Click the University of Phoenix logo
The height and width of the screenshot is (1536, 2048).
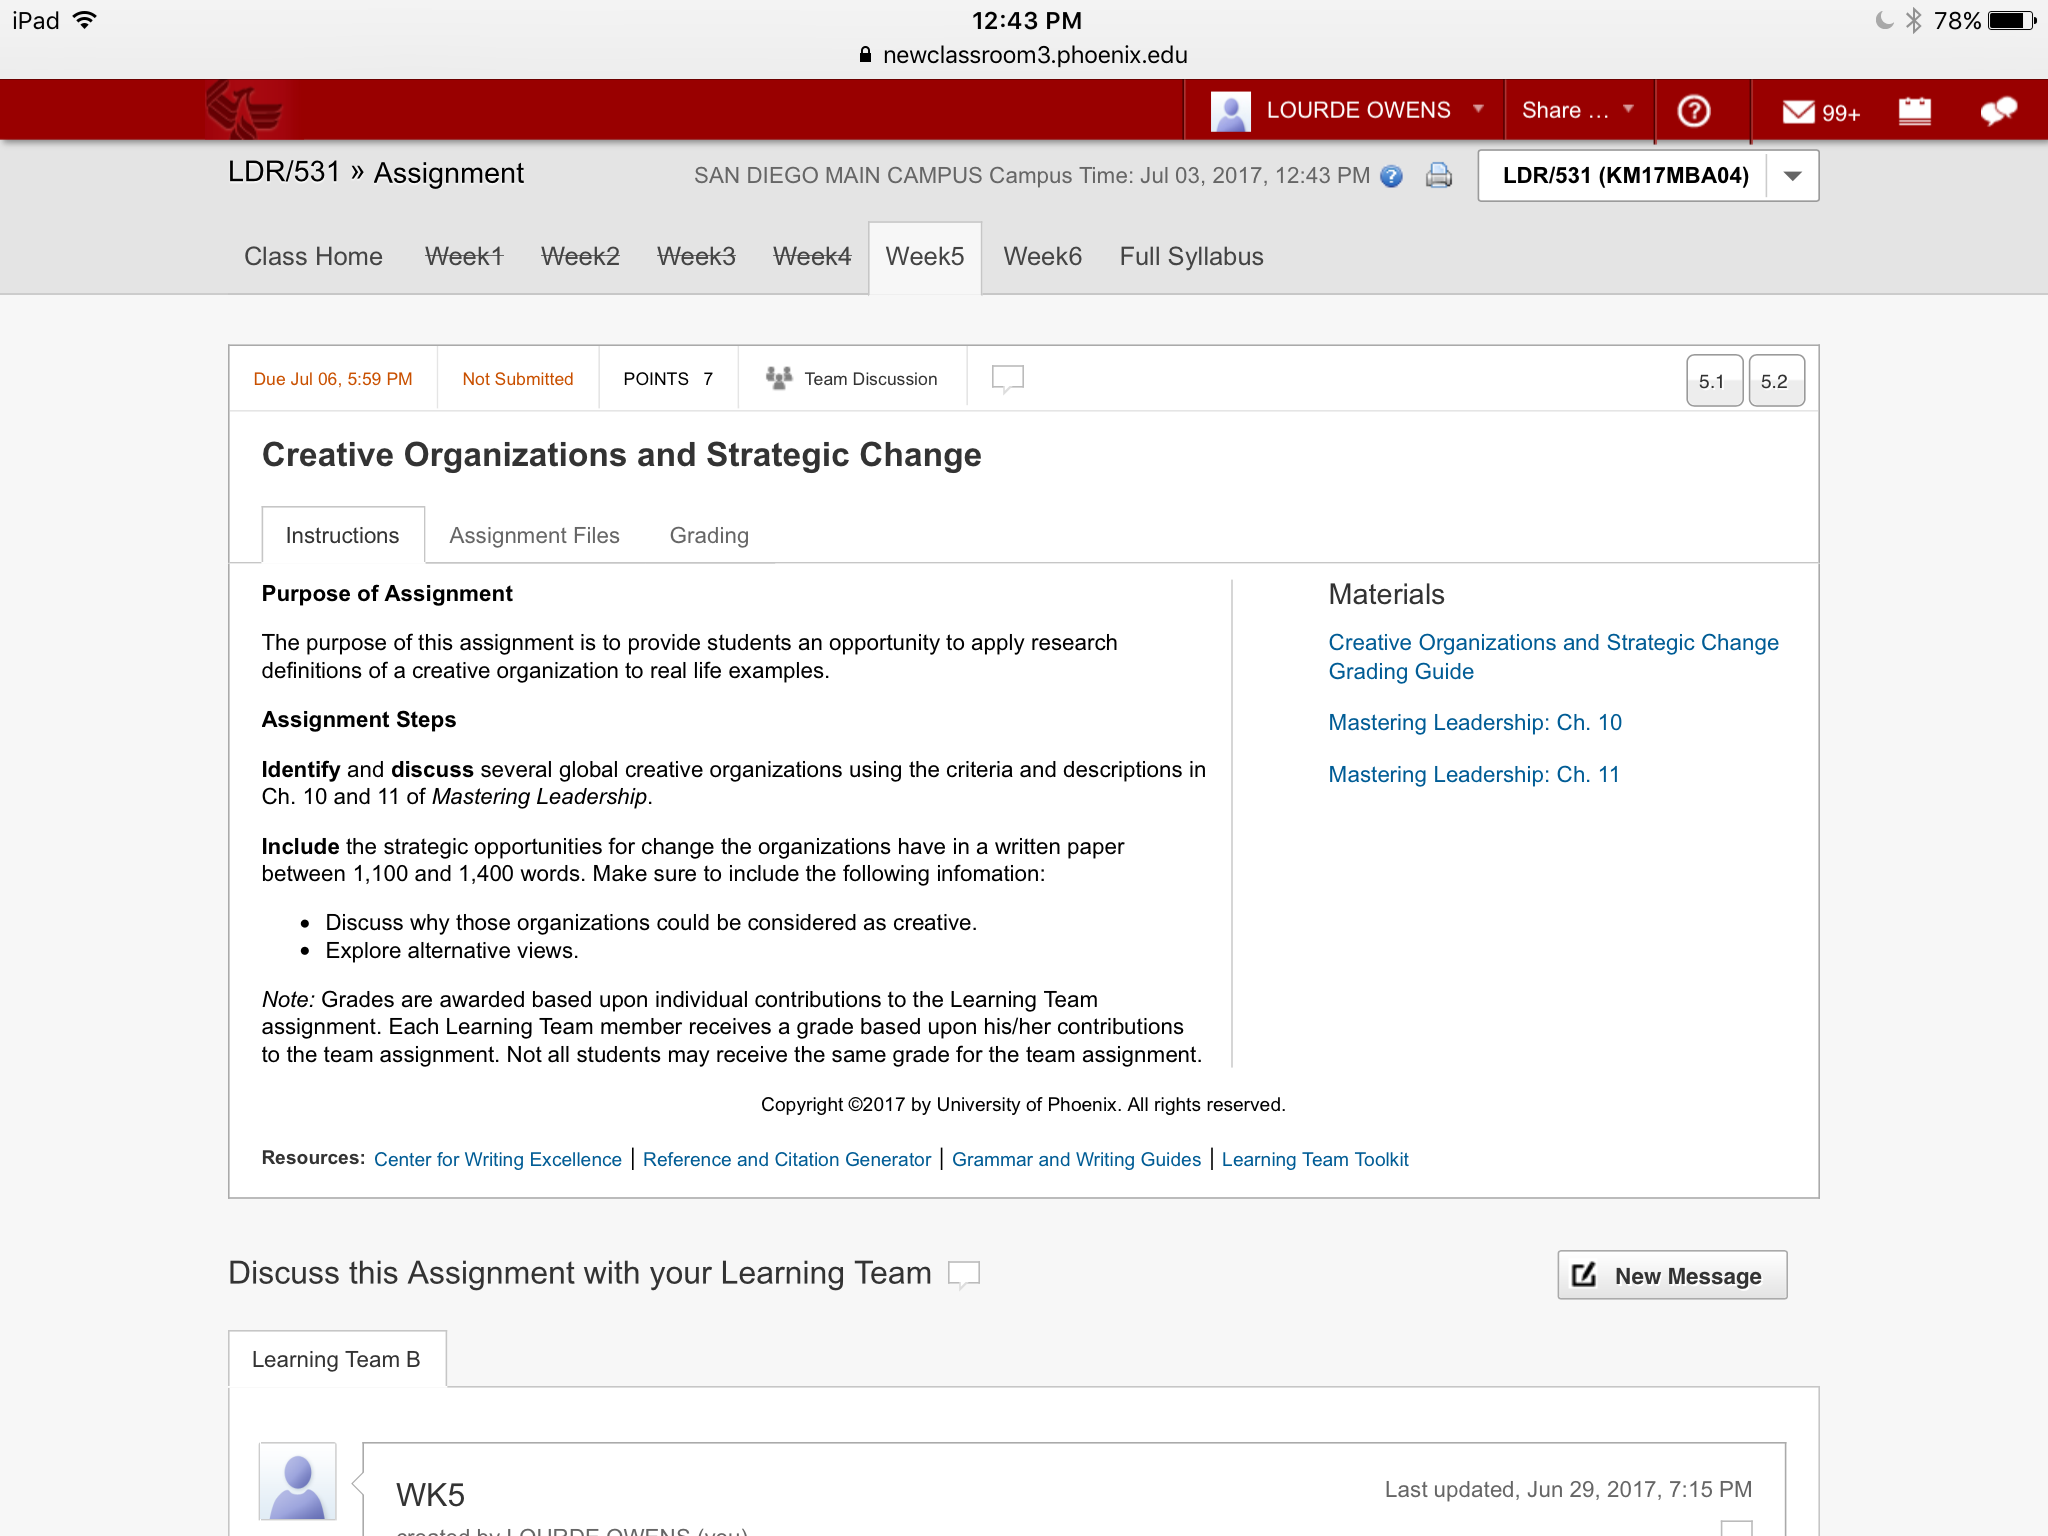(246, 110)
